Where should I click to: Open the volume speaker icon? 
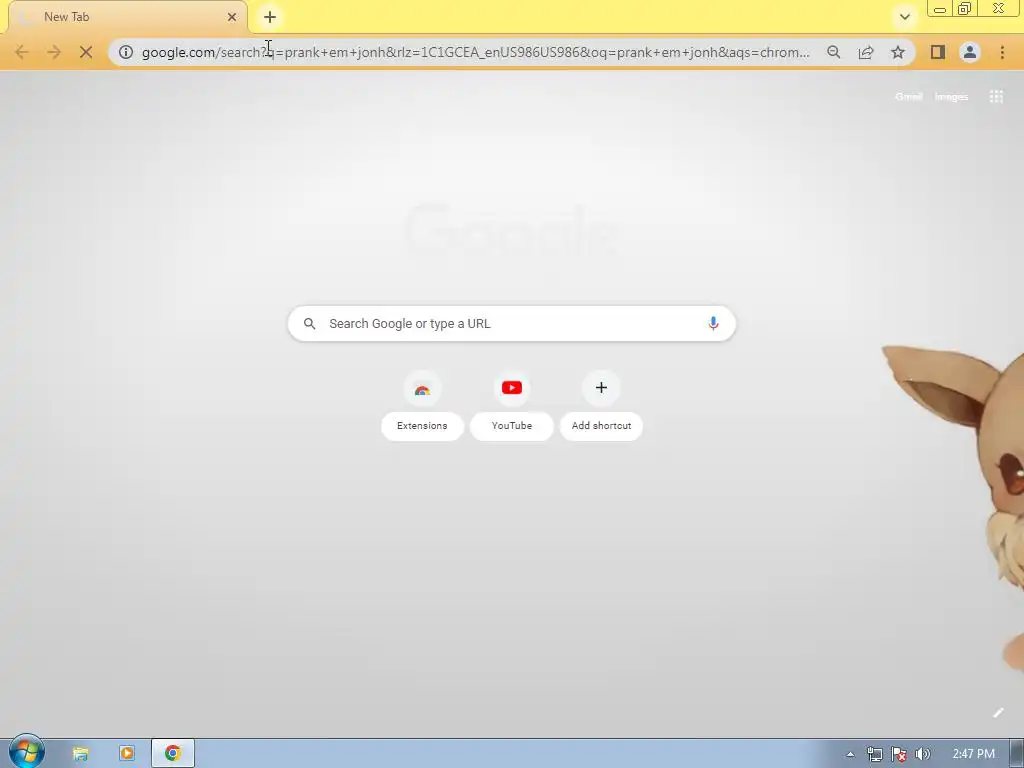[x=922, y=754]
